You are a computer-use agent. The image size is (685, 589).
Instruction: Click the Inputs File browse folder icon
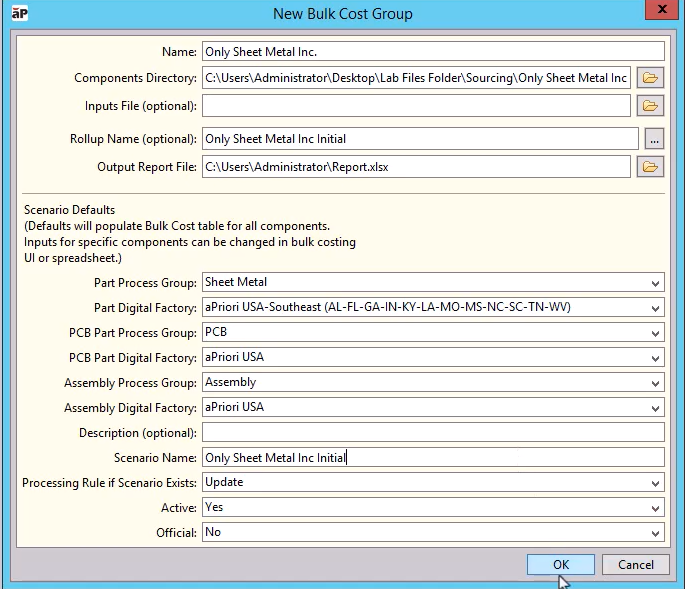click(x=650, y=105)
